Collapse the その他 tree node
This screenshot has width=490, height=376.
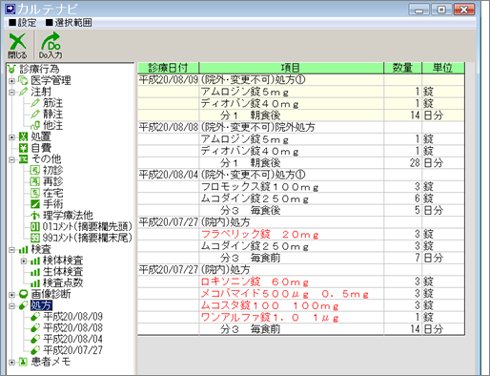[12, 159]
